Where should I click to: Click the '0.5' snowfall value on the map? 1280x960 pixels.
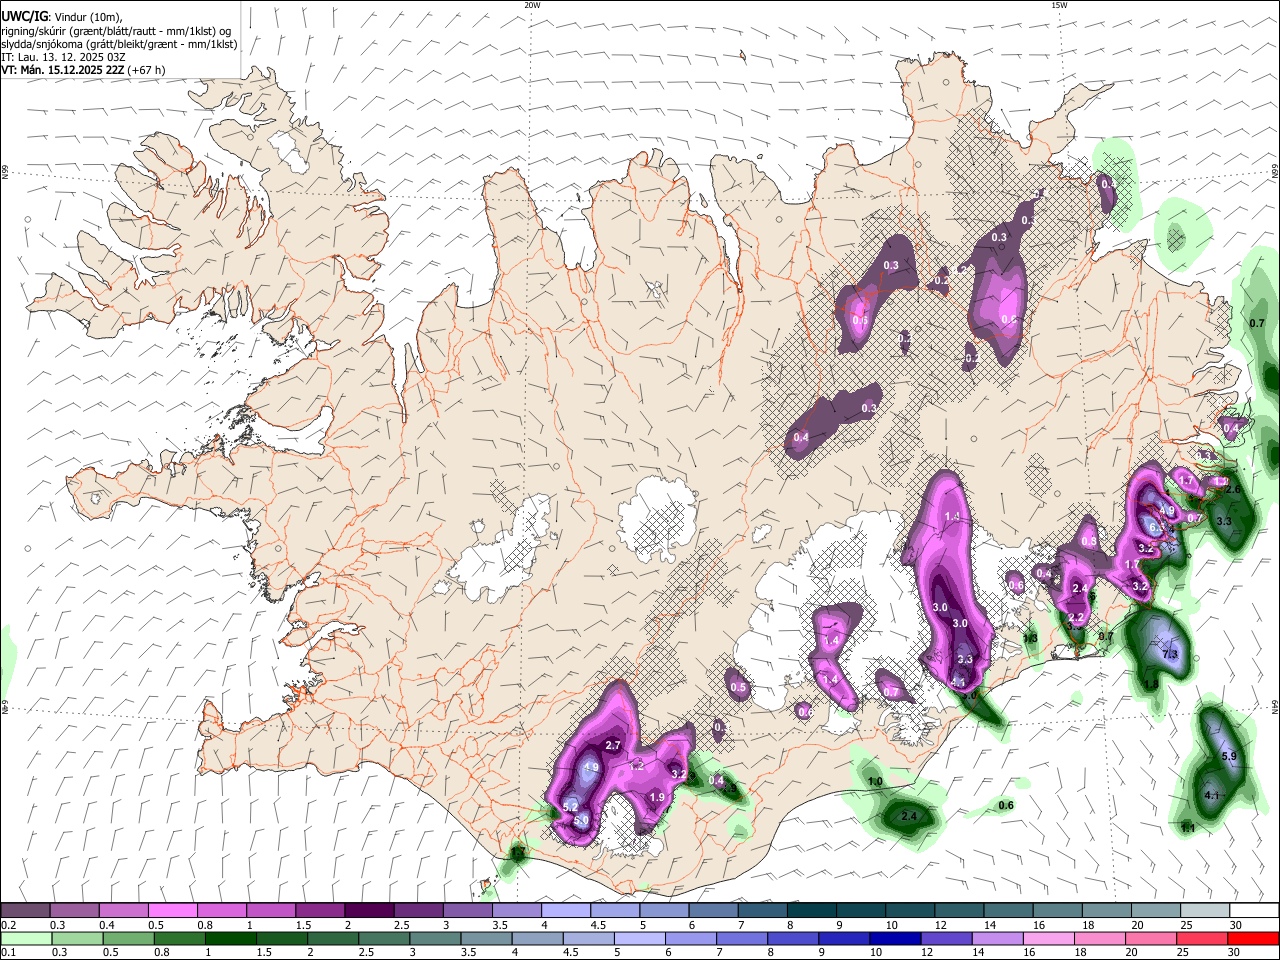(x=738, y=687)
